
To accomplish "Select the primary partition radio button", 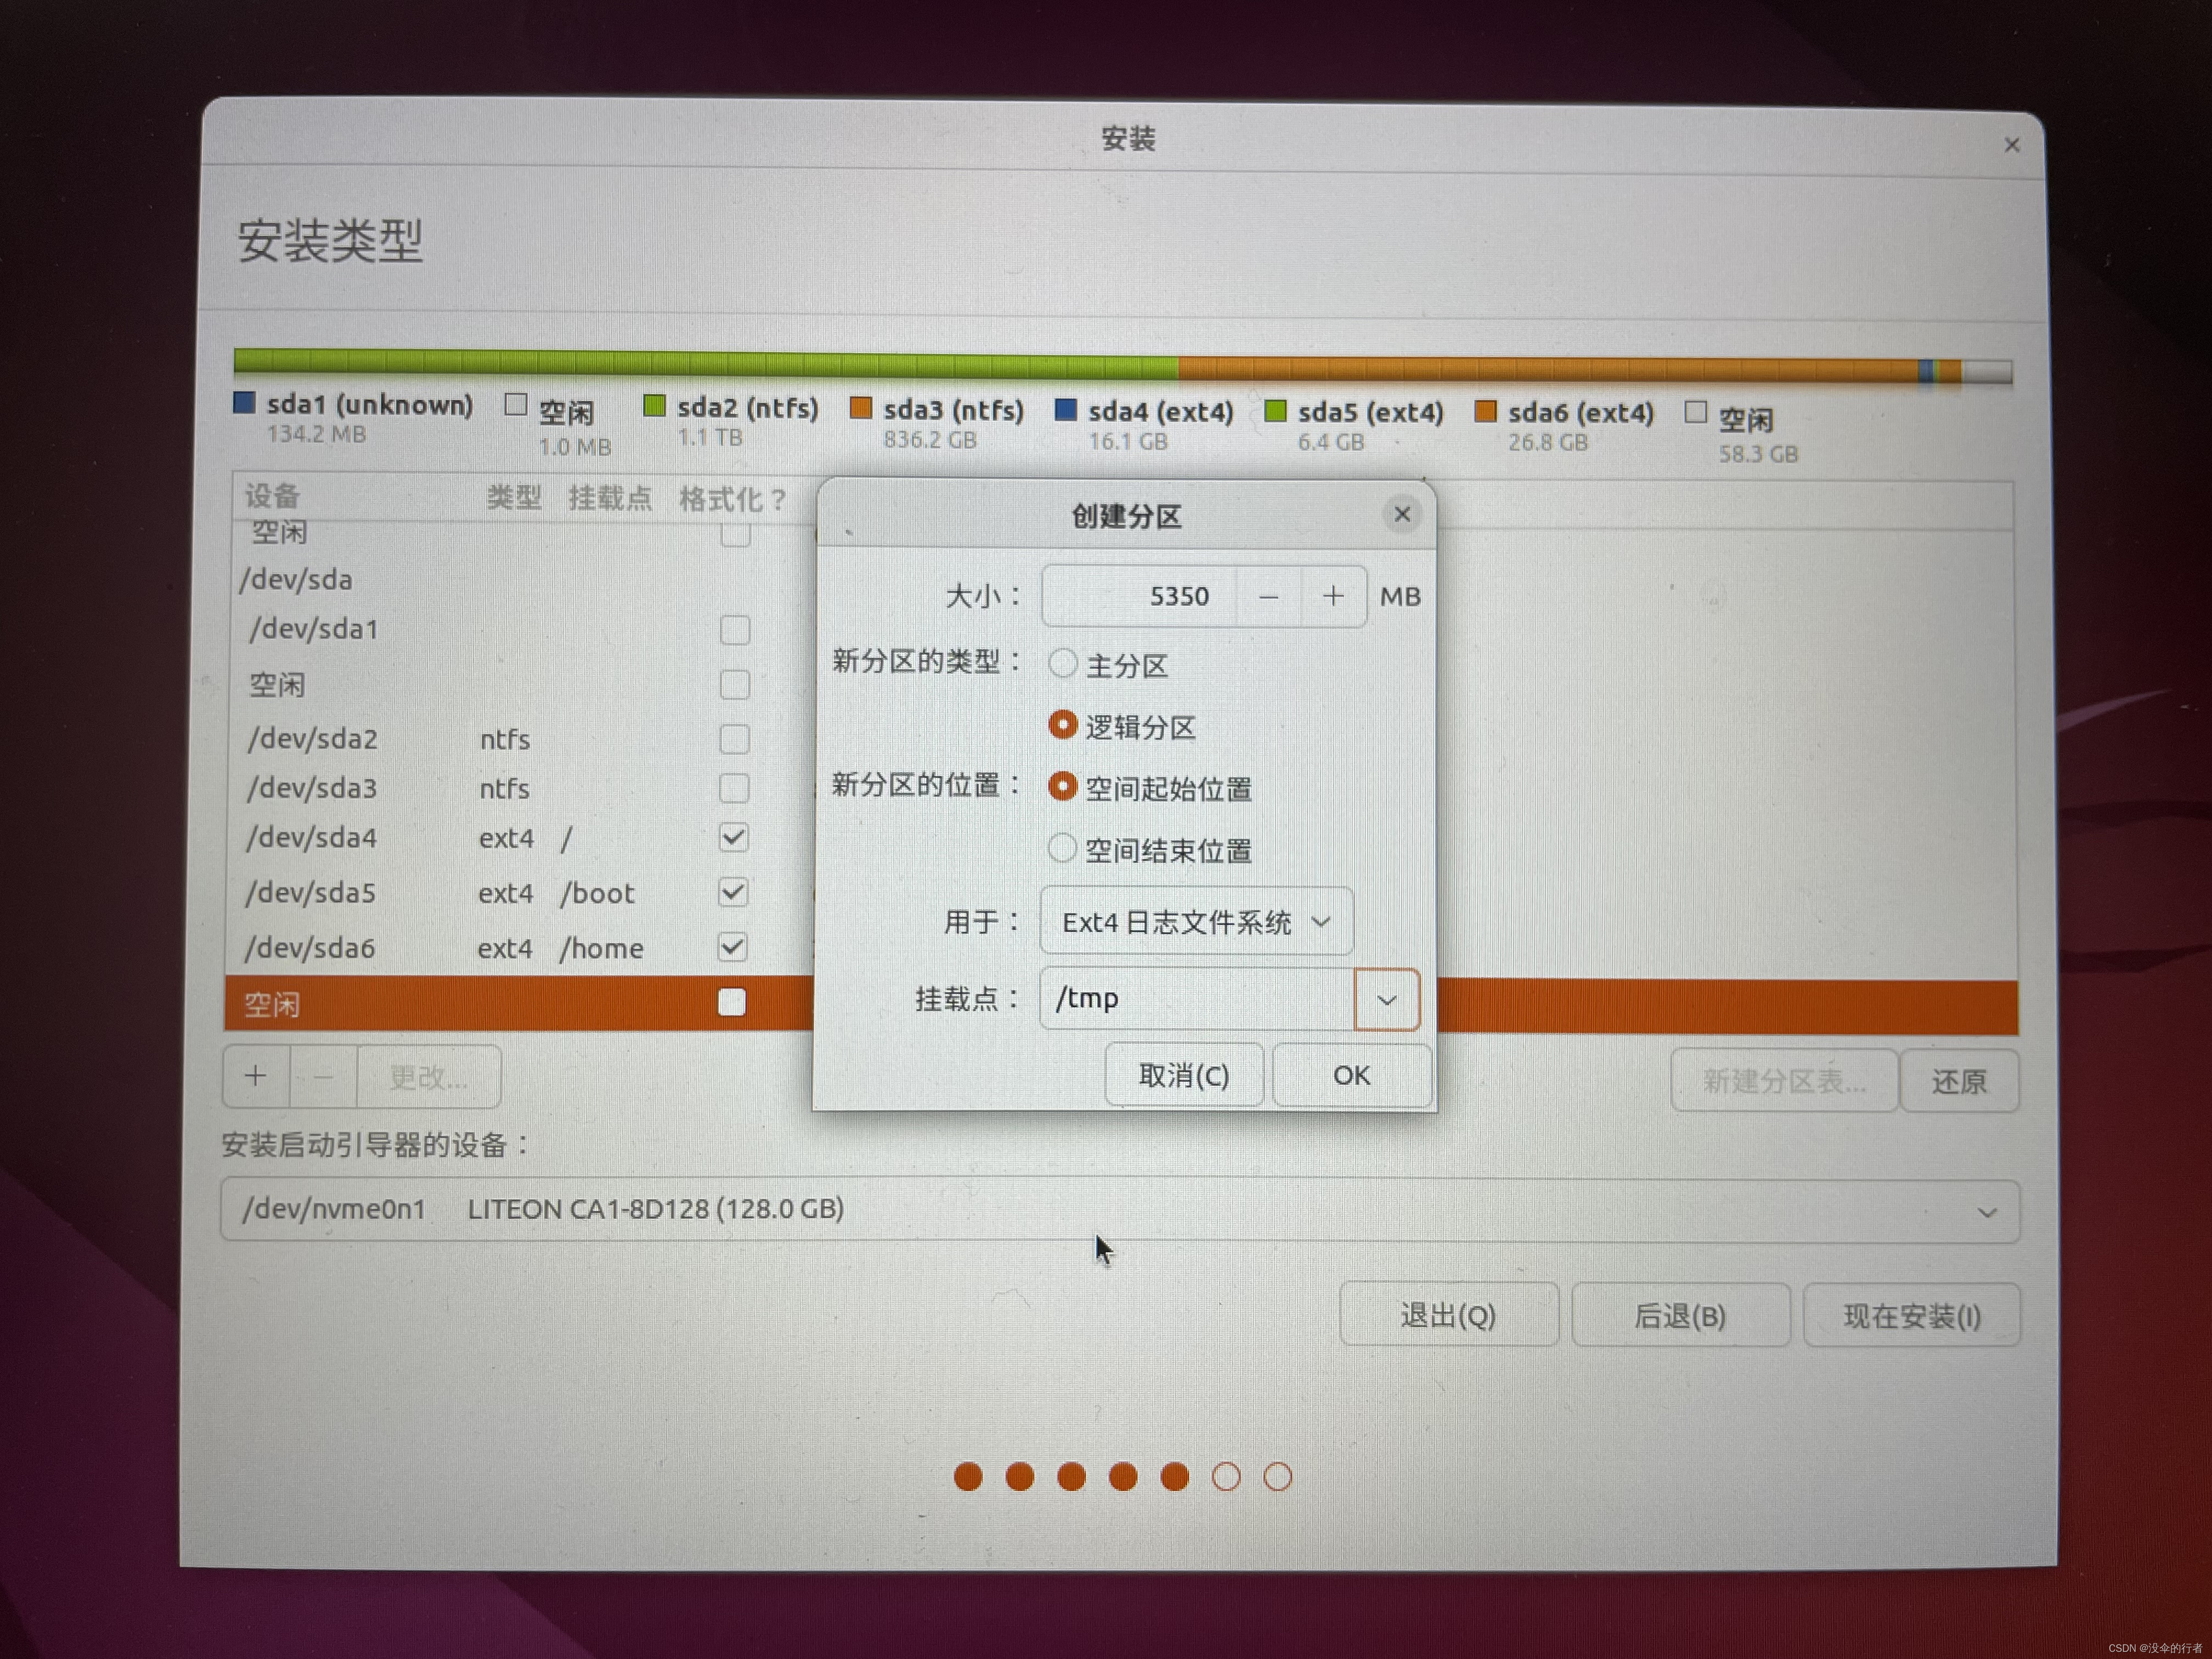I will (1062, 663).
